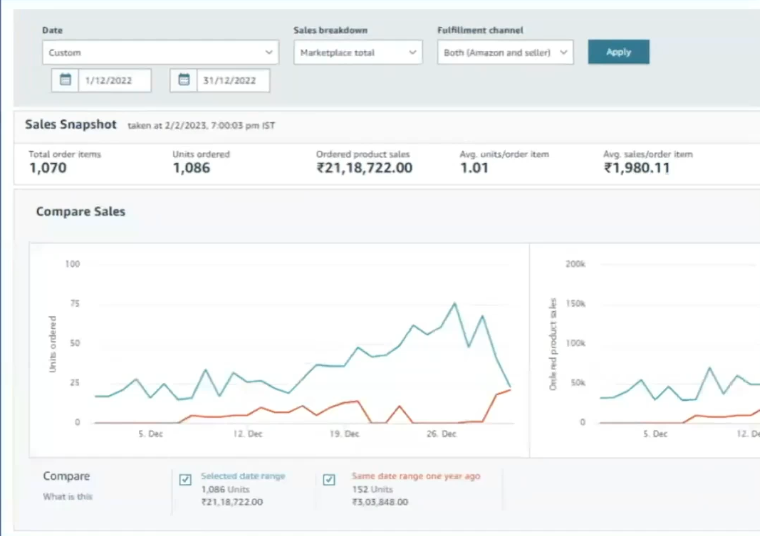Screen dimensions: 760x536
Task: Edit the end date field 31/12/2022
Action: click(x=233, y=80)
